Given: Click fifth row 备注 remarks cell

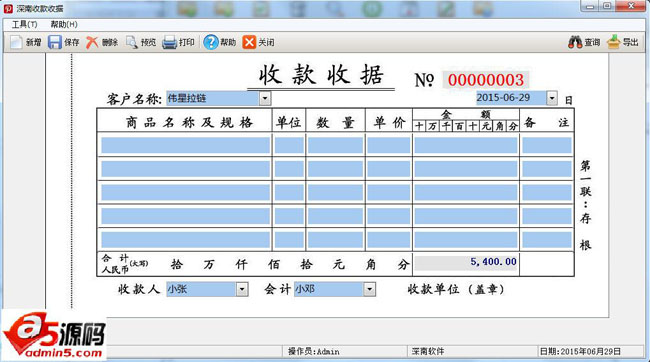Looking at the screenshot, I should click(x=546, y=240).
